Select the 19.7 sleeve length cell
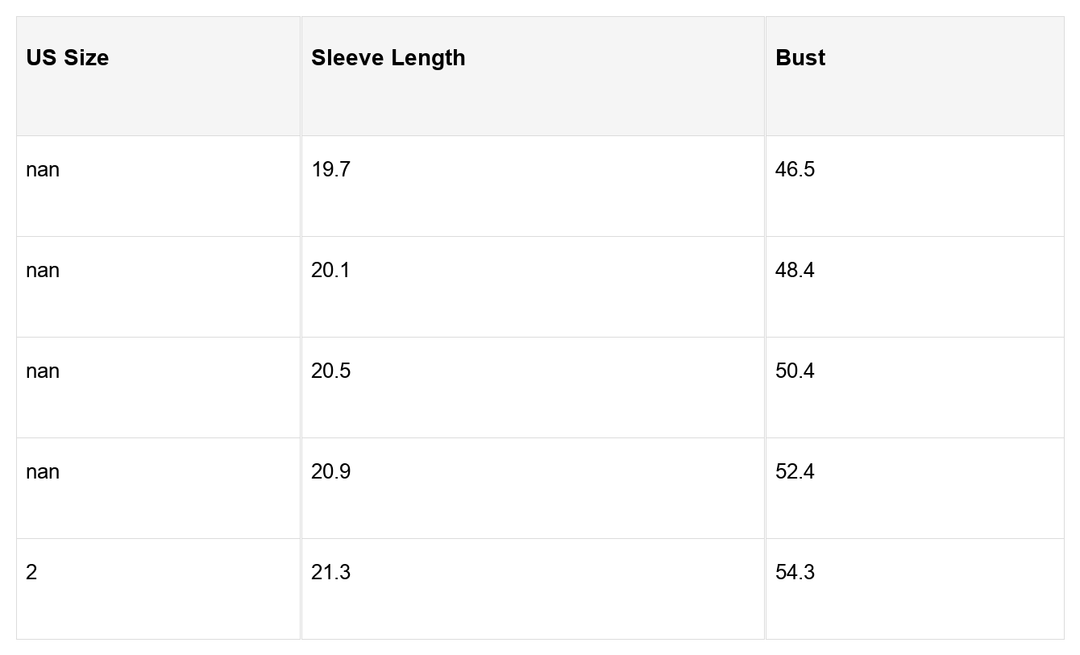1080x655 pixels. pos(331,170)
